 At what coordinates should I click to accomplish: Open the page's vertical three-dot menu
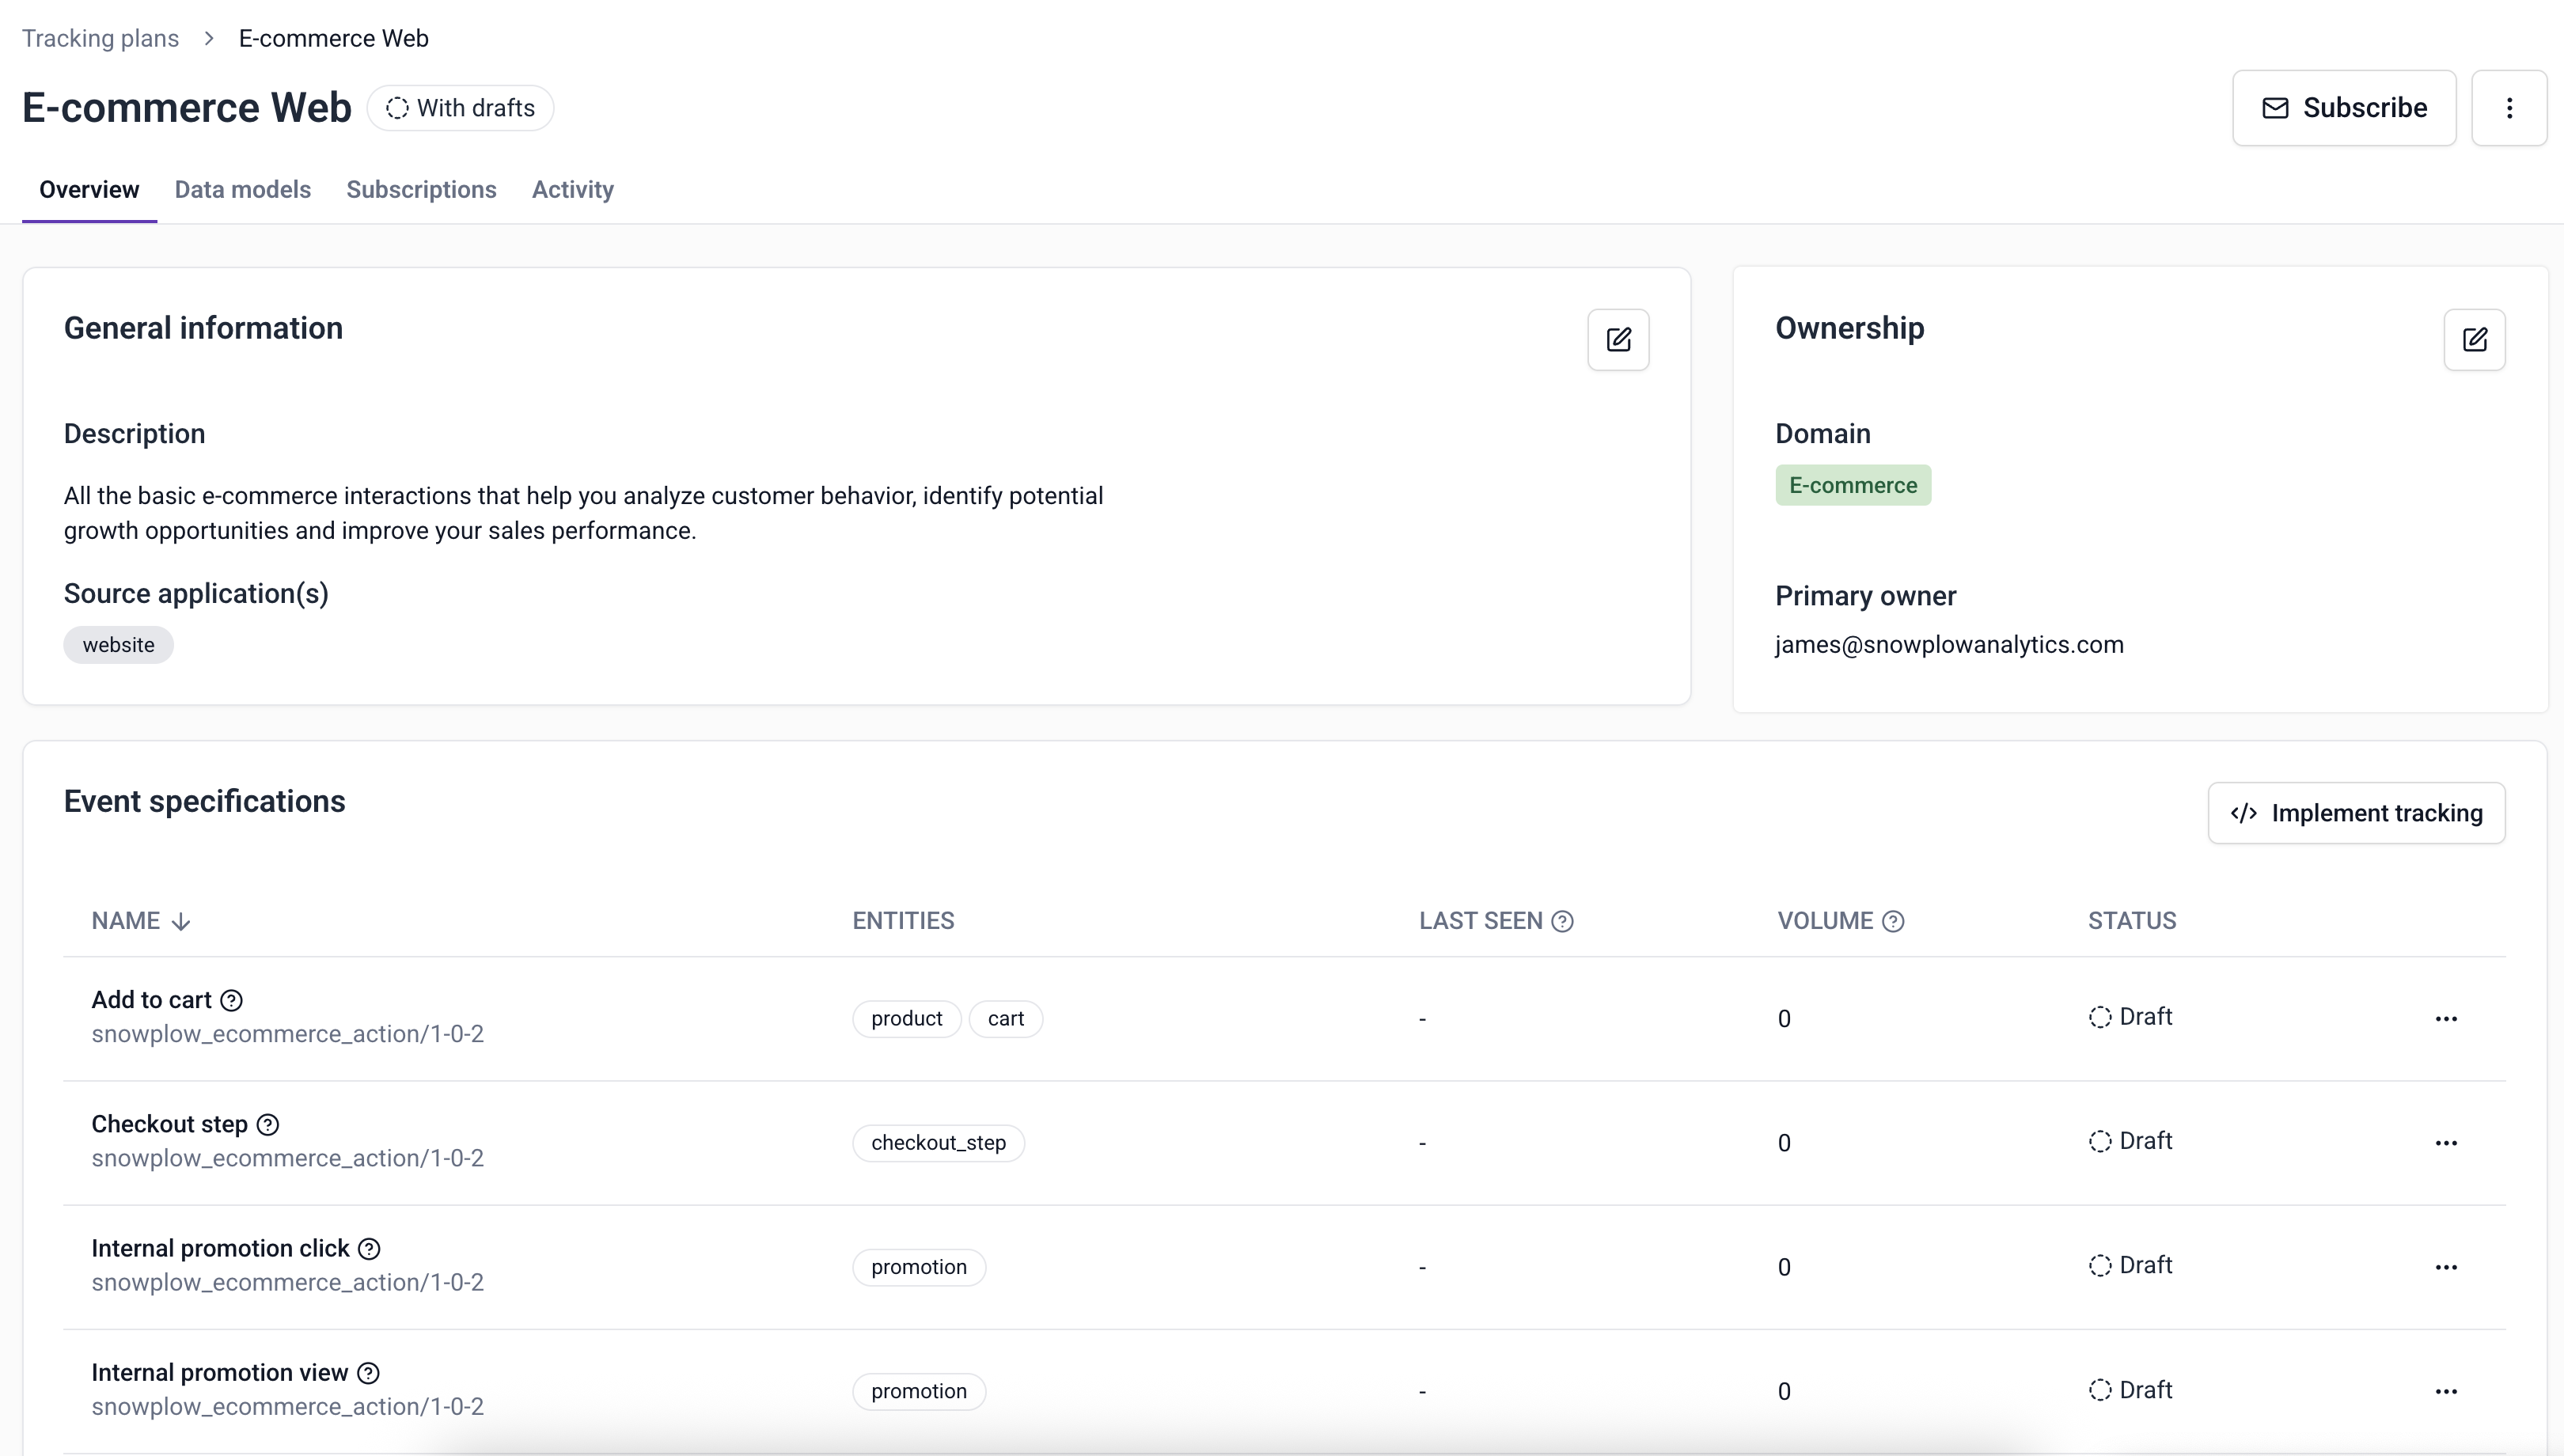[x=2508, y=108]
